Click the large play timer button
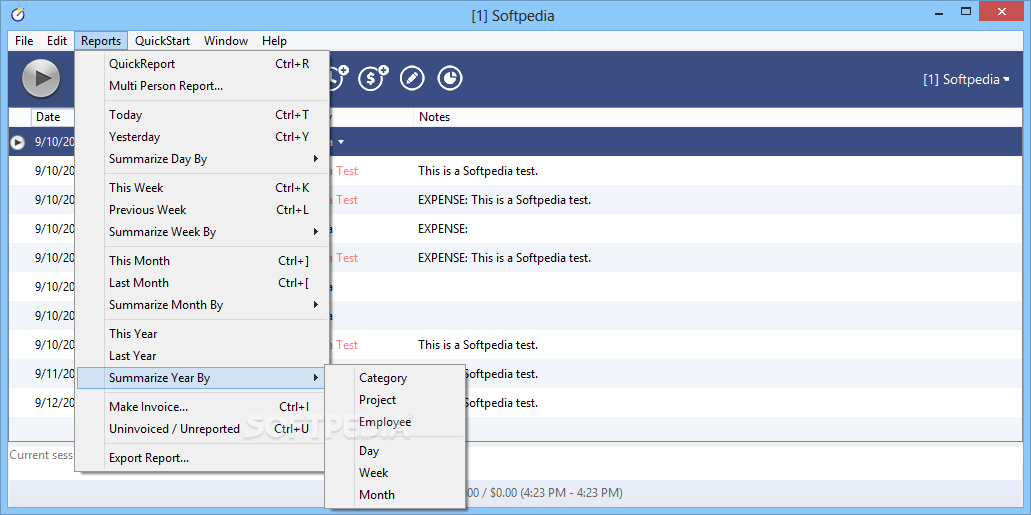1031x515 pixels. coord(41,78)
